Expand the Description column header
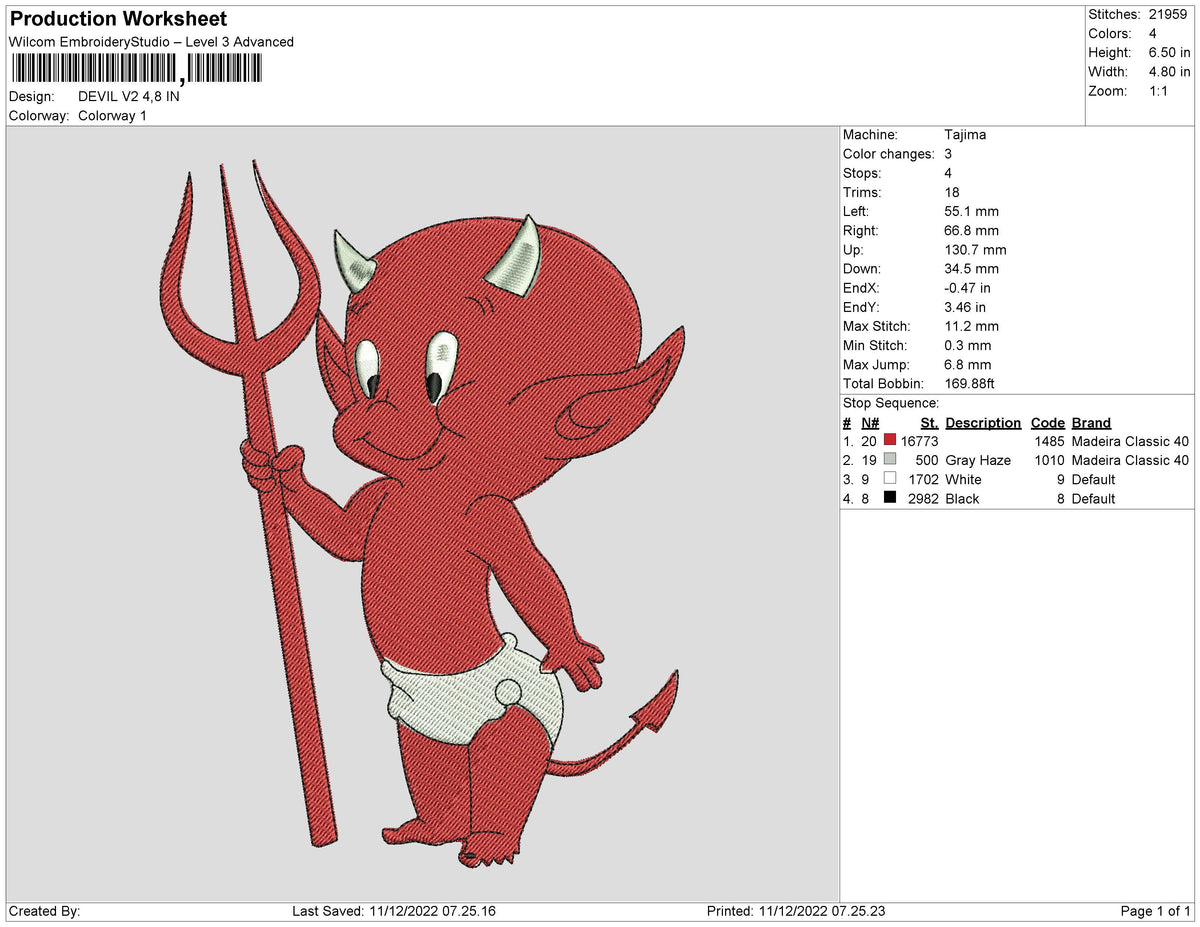Viewport: 1200px width, 927px height. tap(983, 422)
